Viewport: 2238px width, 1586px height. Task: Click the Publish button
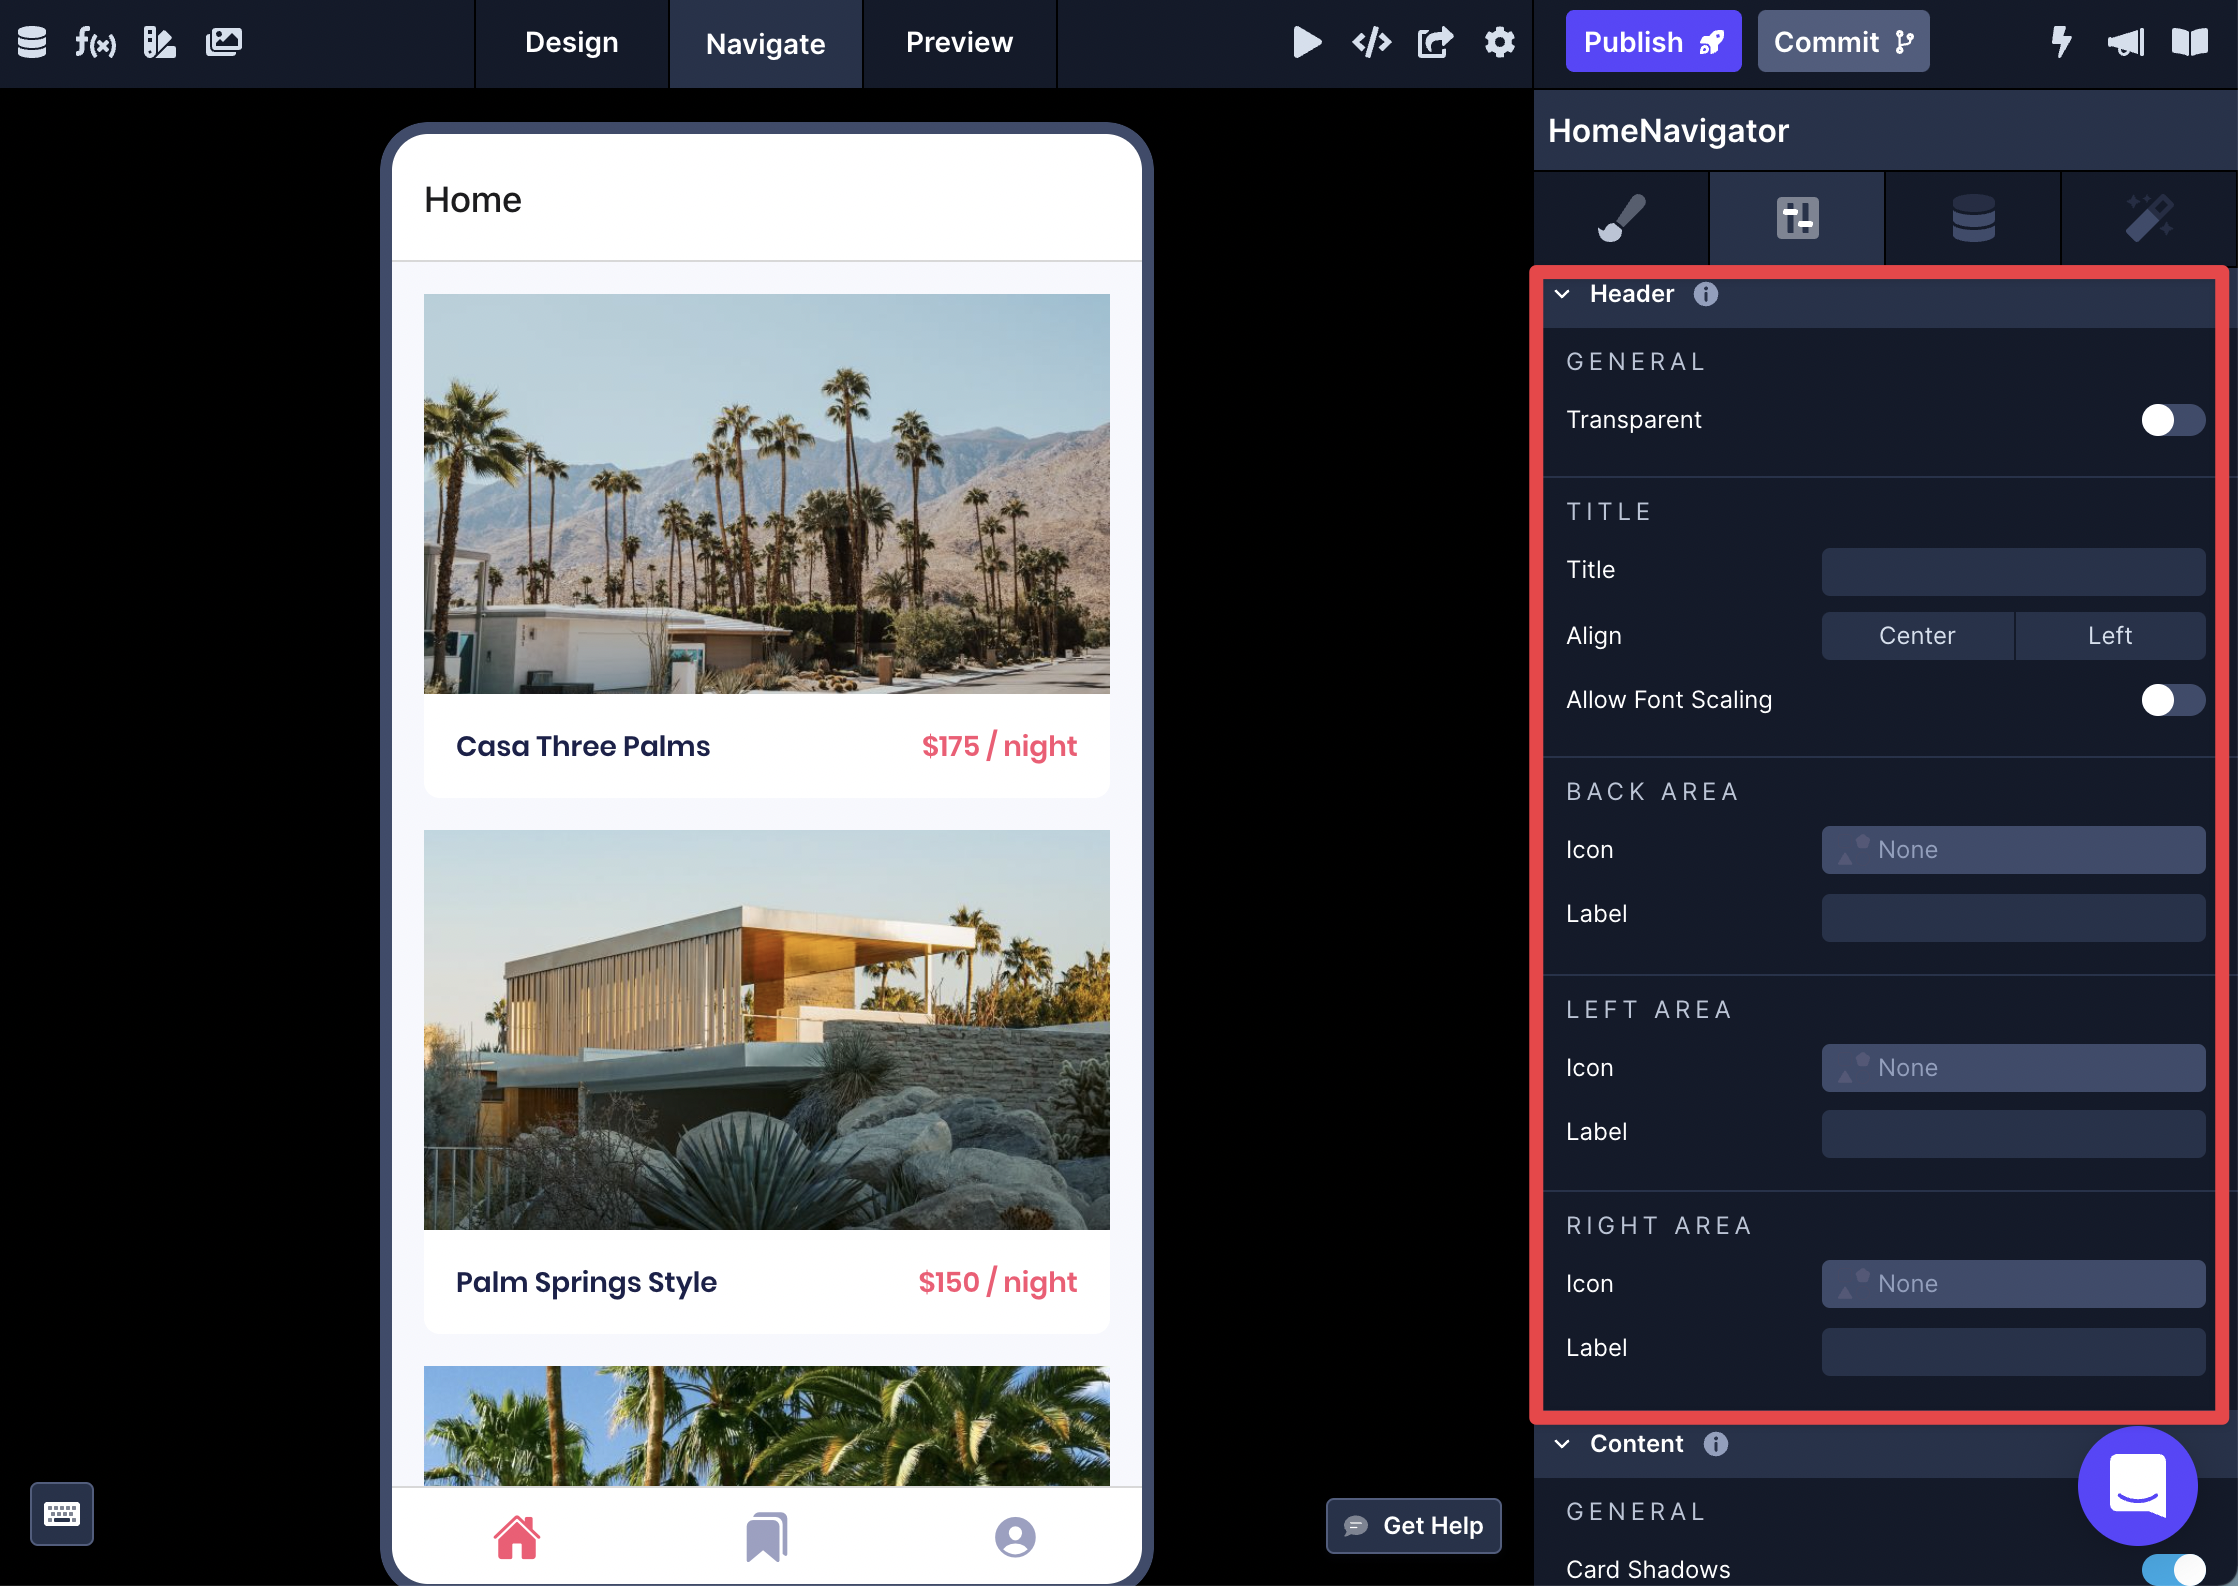pos(1653,42)
